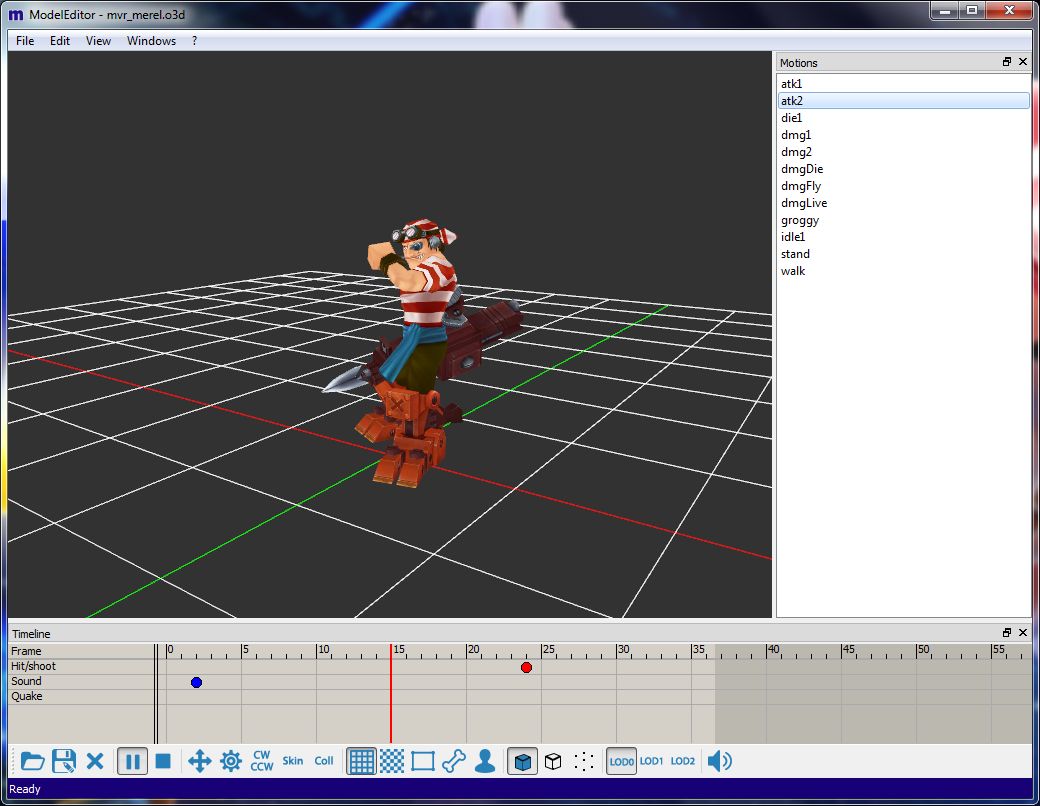The height and width of the screenshot is (806, 1040).
Task: Select the stand motion
Action: click(x=903, y=254)
